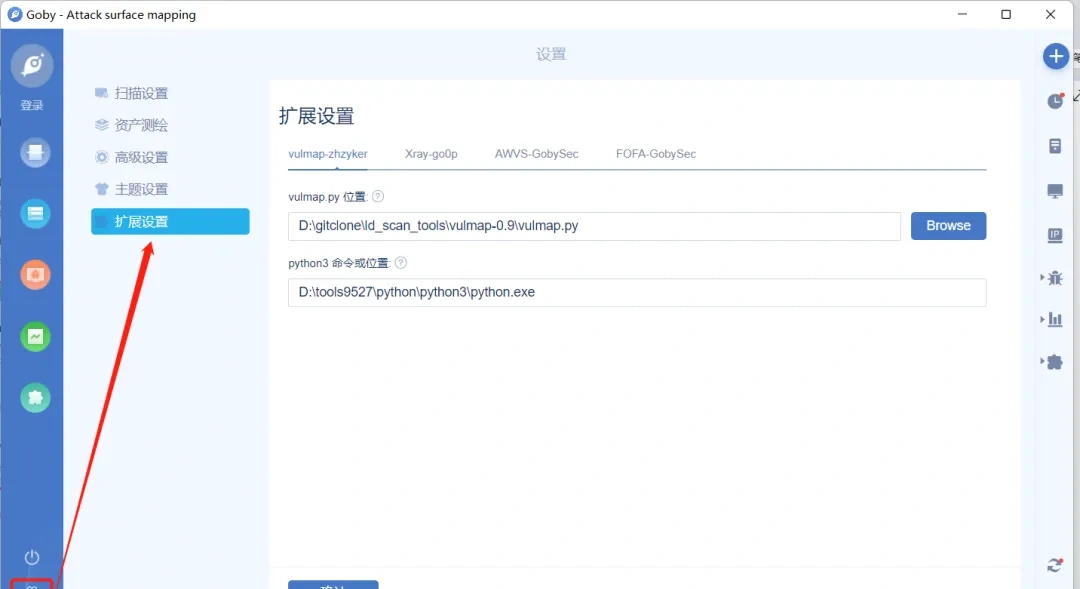Click the sync arrows icon at bottom right
Viewport: 1080px width, 589px height.
coord(1055,566)
